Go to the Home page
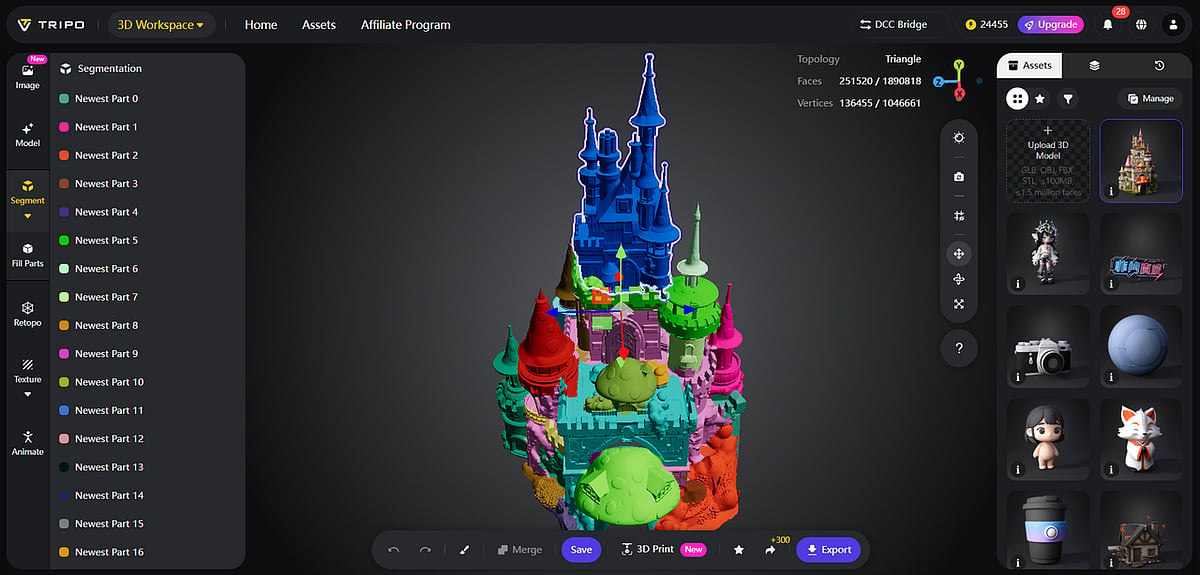Screen dimensions: 1200x575 click(261, 25)
